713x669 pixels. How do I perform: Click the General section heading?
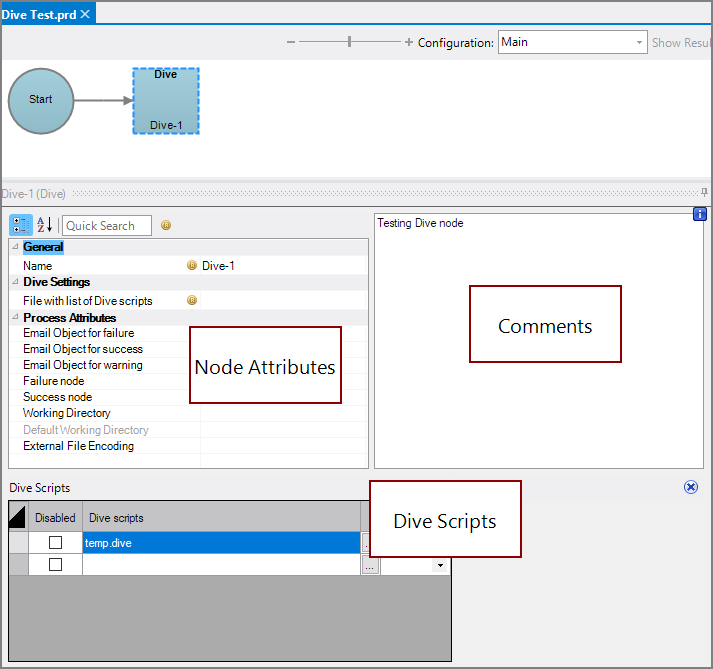coord(43,247)
